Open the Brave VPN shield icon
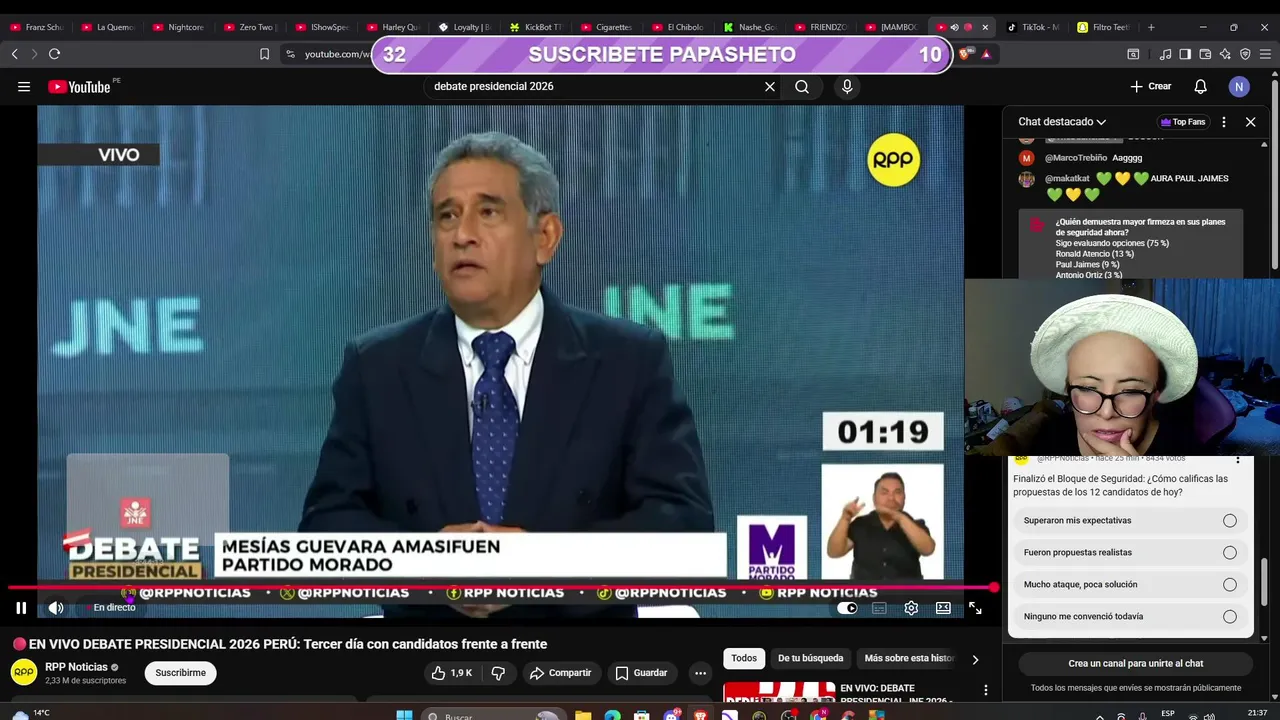Image resolution: width=1280 pixels, height=720 pixels. coord(1245,54)
